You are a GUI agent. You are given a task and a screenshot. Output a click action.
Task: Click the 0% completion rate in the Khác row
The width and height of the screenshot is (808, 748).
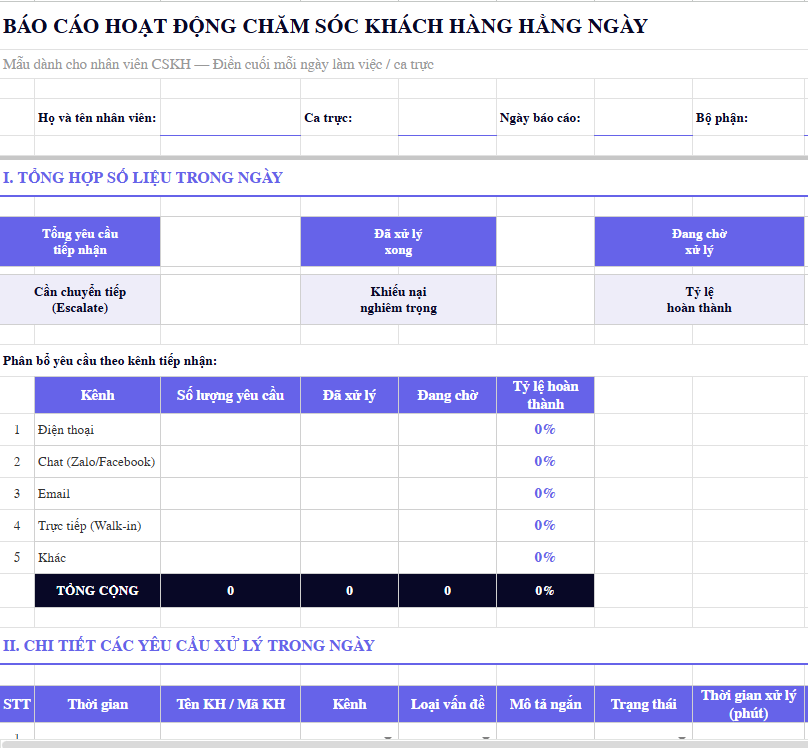545,558
